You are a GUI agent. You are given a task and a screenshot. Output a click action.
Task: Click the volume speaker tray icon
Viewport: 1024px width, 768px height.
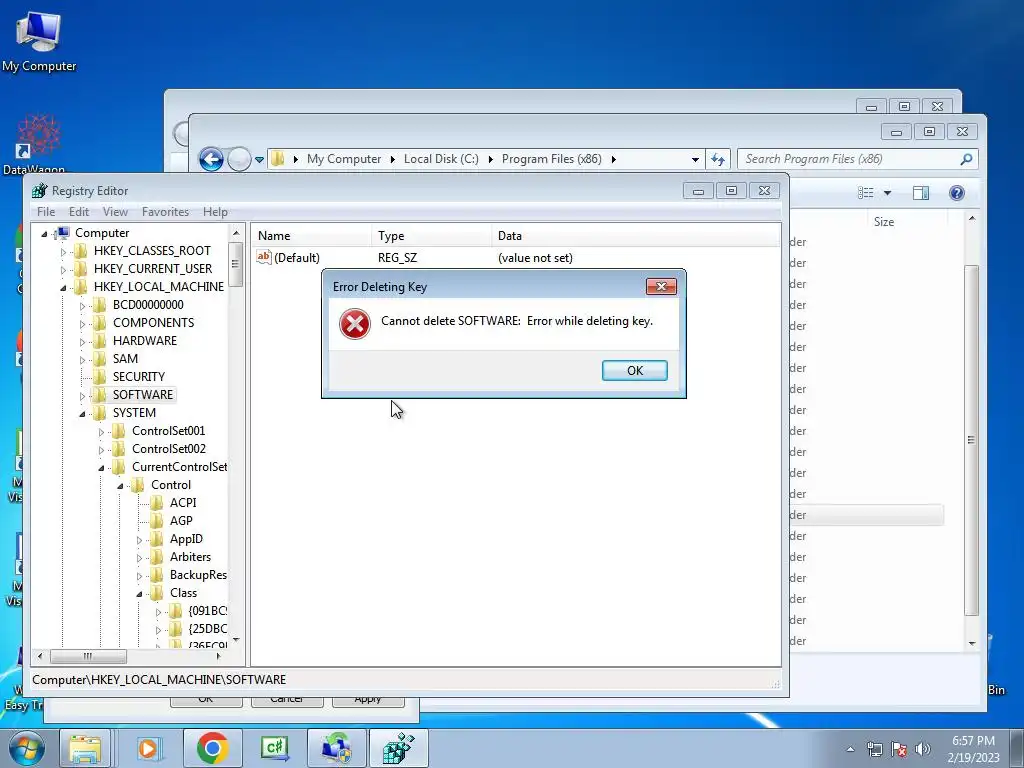(x=922, y=748)
